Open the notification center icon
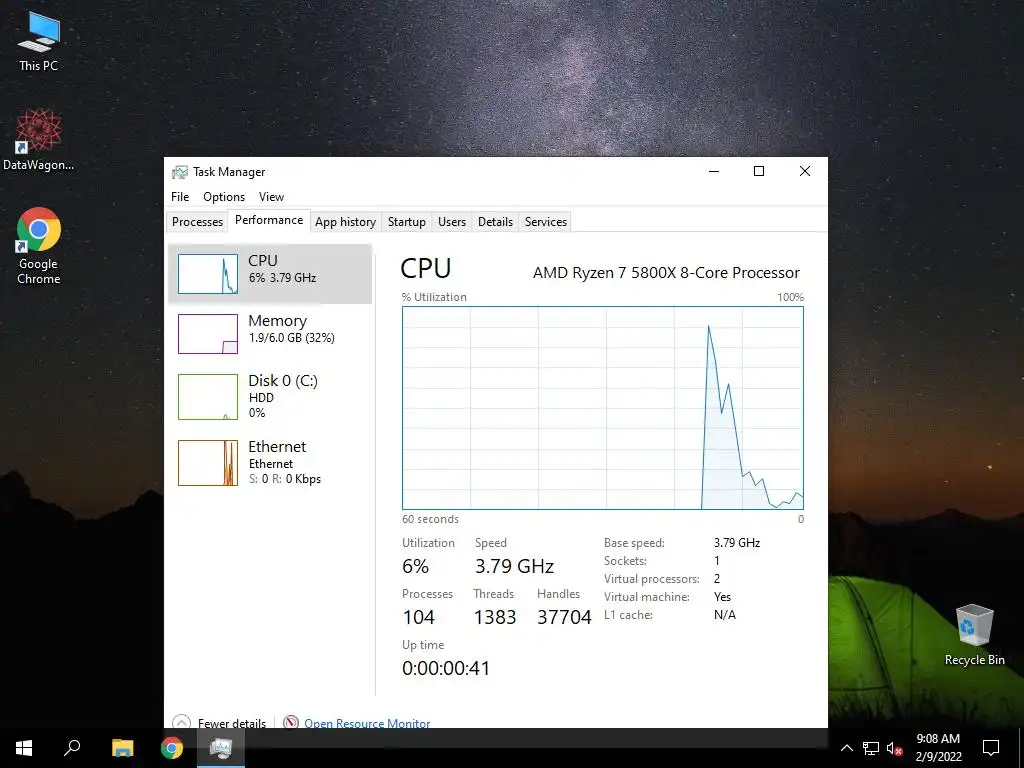1024x768 pixels. [991, 748]
